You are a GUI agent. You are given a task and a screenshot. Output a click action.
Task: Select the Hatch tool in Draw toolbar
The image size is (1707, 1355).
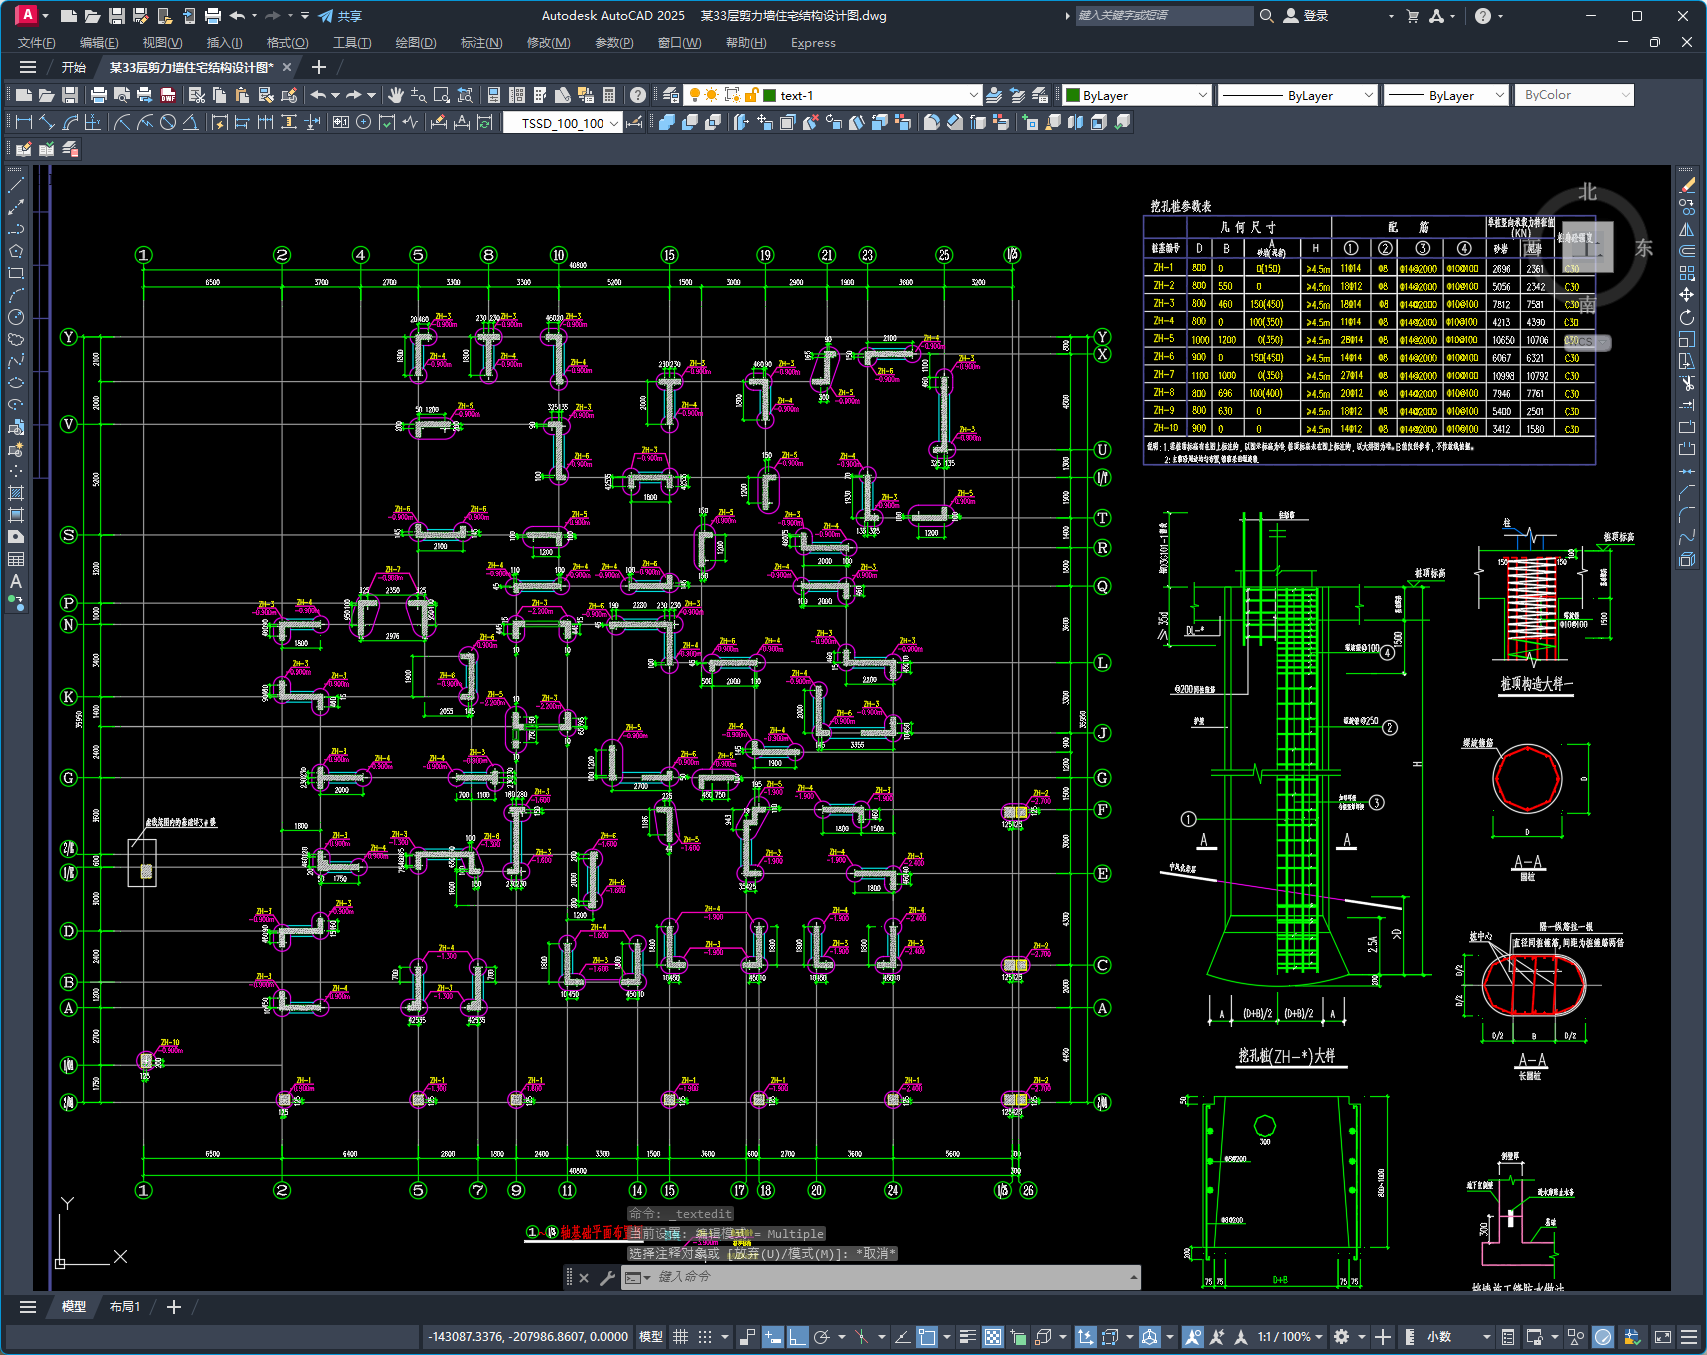click(16, 493)
